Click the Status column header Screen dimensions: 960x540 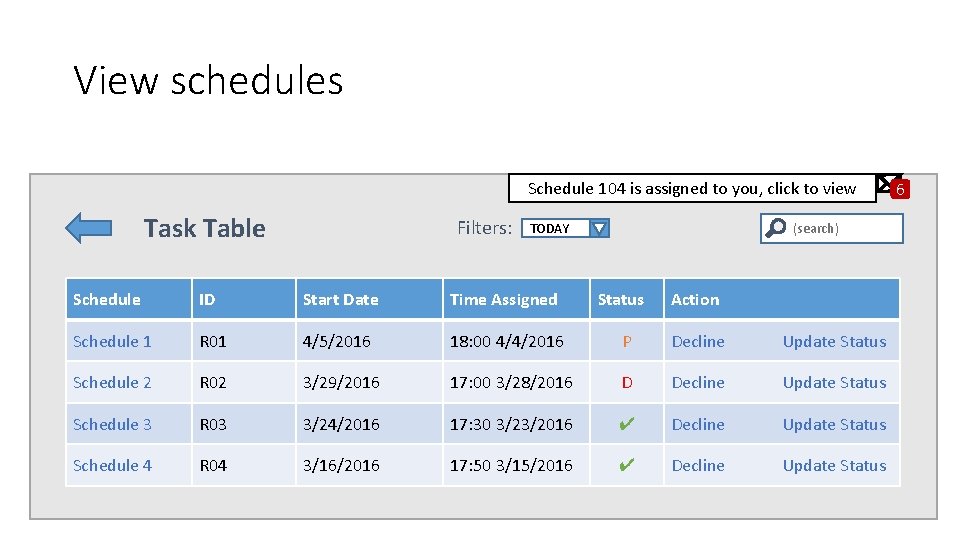(x=620, y=299)
